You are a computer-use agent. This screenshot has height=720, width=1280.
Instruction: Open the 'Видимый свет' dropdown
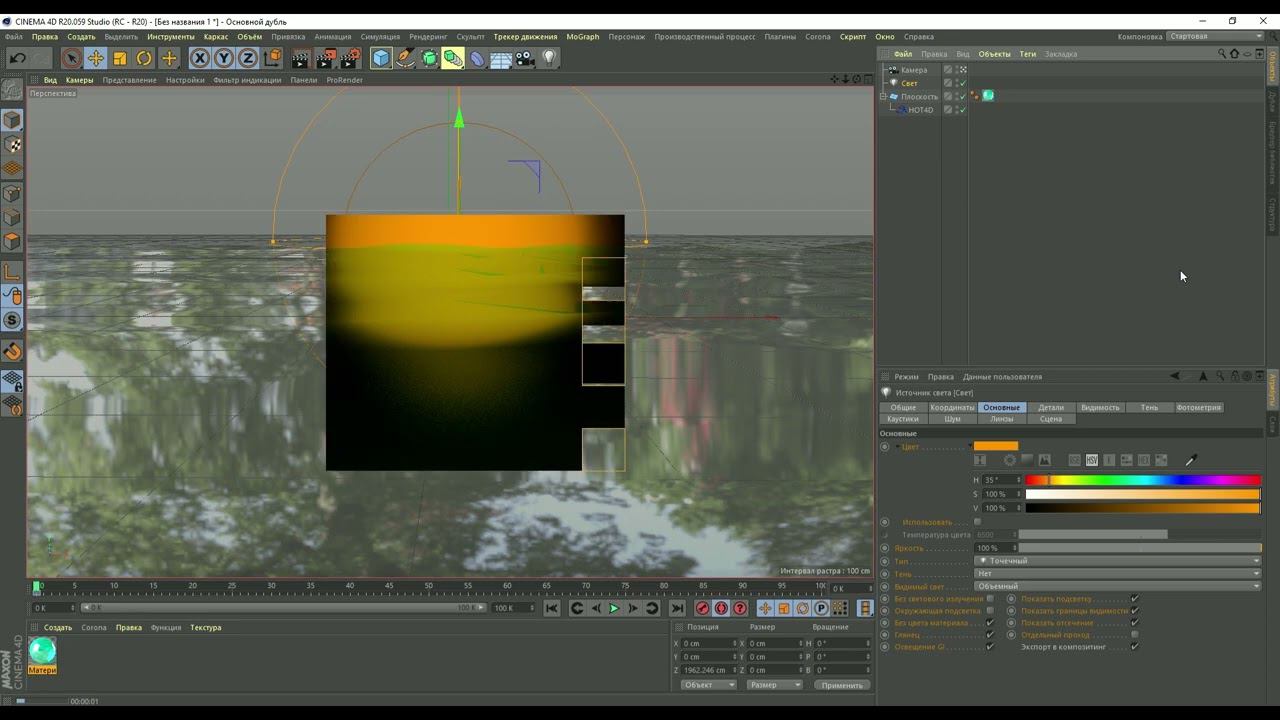(1117, 586)
